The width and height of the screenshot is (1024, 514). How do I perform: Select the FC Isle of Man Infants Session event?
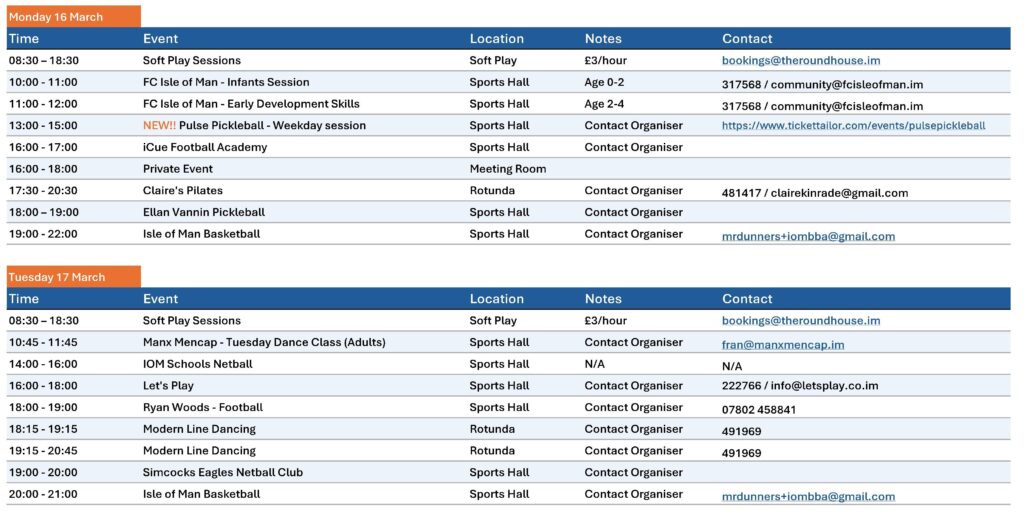[226, 82]
